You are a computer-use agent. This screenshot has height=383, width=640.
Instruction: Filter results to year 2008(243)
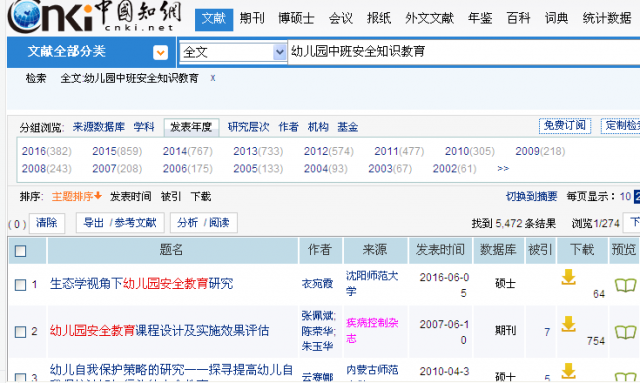point(47,168)
